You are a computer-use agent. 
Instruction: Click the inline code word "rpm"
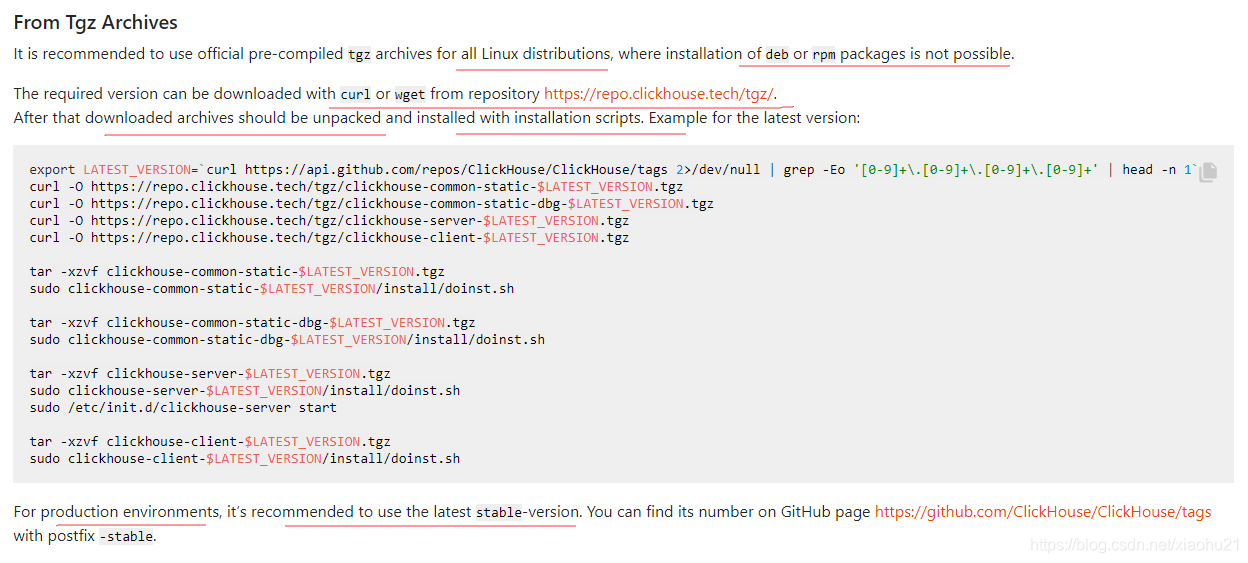coord(824,55)
